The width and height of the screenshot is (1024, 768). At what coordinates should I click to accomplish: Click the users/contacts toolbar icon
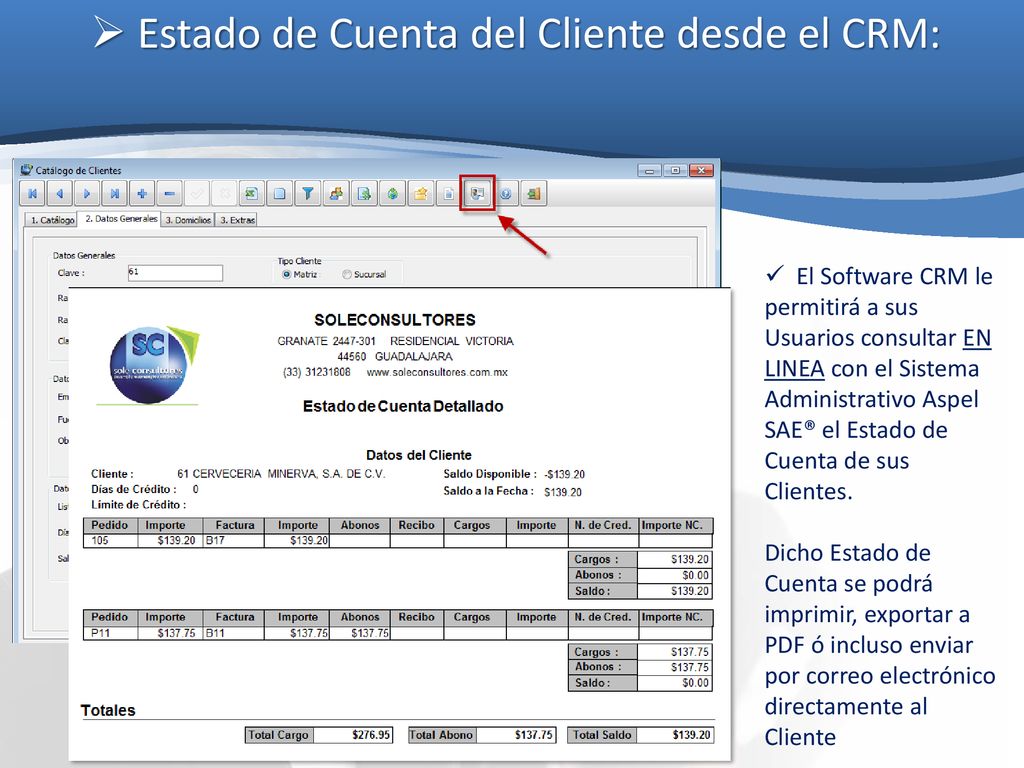coord(336,193)
